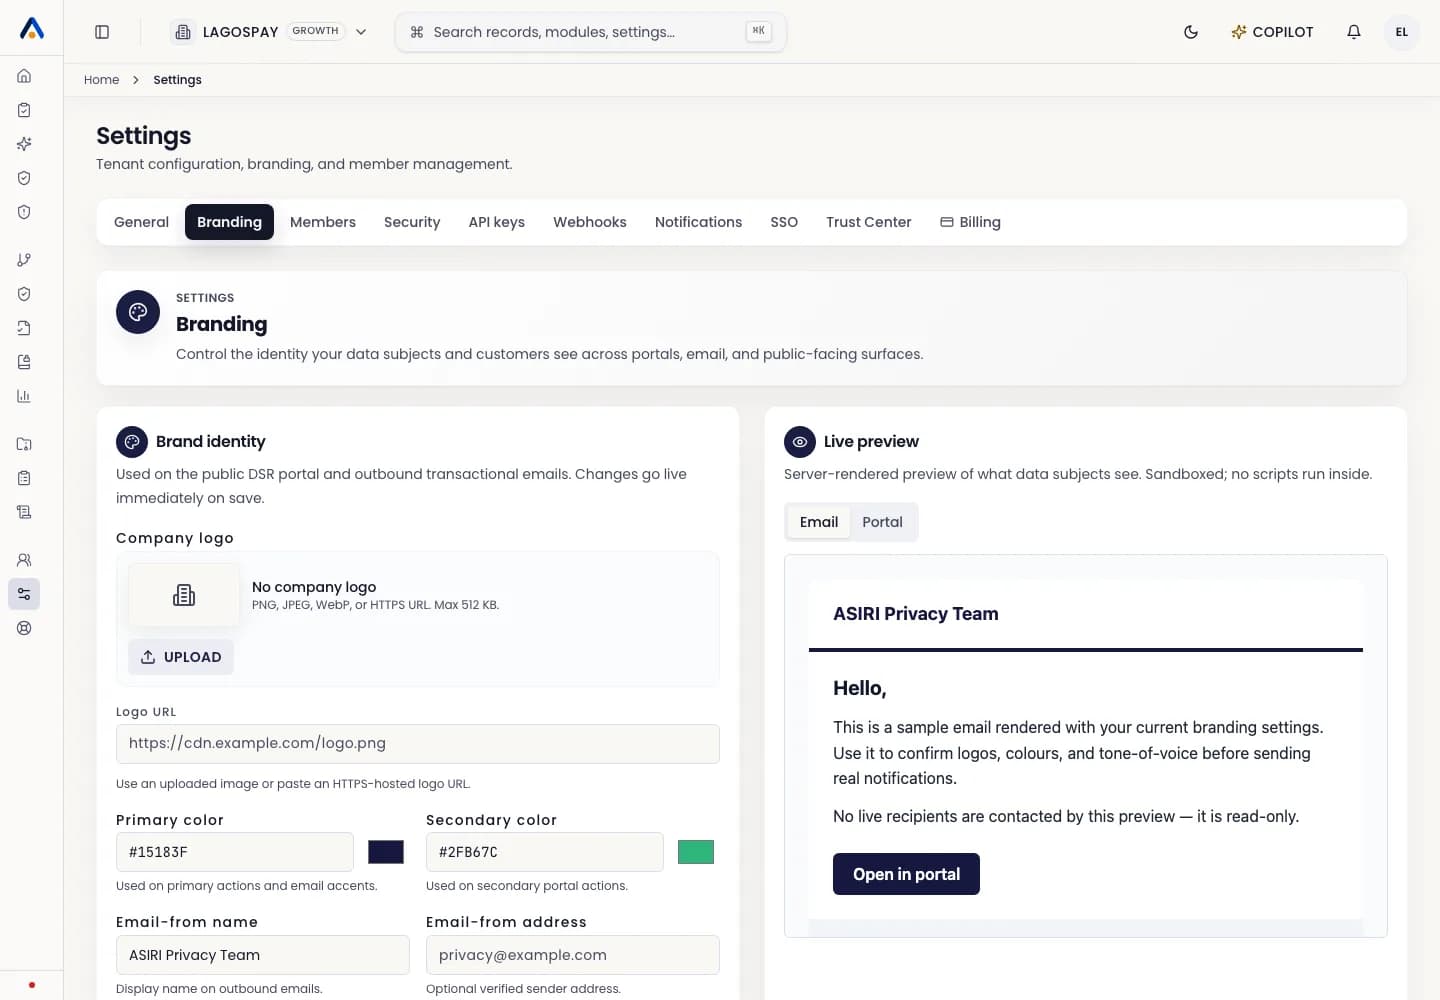Image resolution: width=1440 pixels, height=1000 pixels.
Task: Focus the Logo URL input field
Action: coord(418,744)
